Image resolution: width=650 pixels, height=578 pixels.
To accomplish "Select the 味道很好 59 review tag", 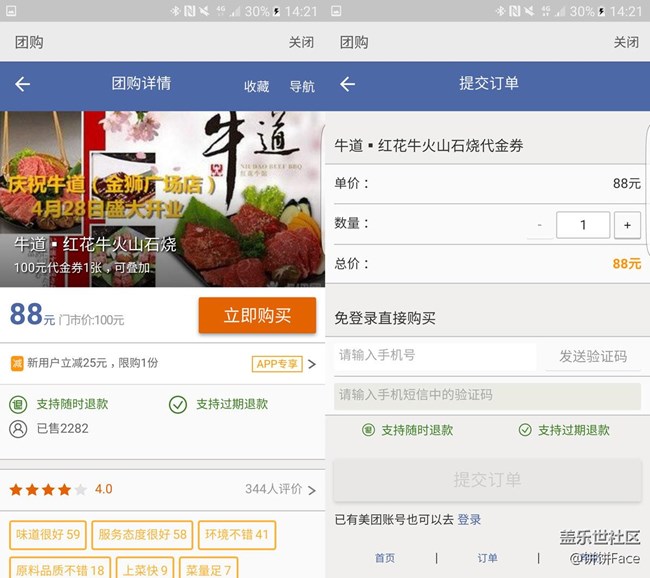I will pos(47,535).
